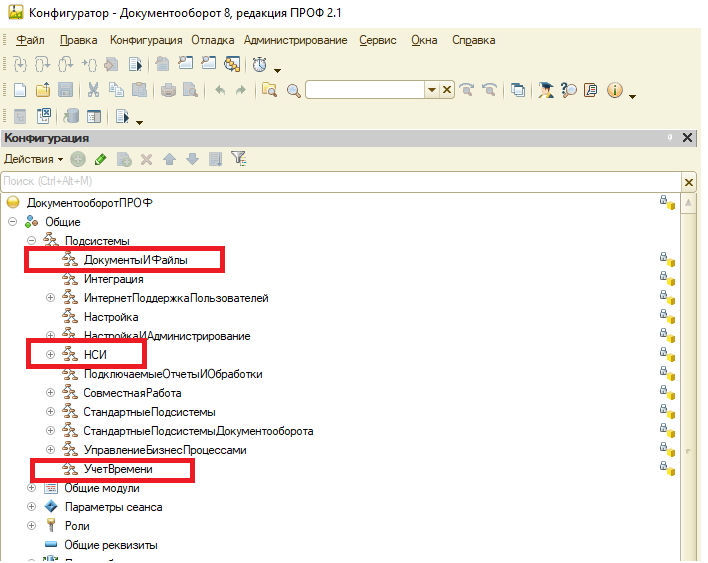
Task: Click the Find Previous icon
Action: tap(489, 90)
